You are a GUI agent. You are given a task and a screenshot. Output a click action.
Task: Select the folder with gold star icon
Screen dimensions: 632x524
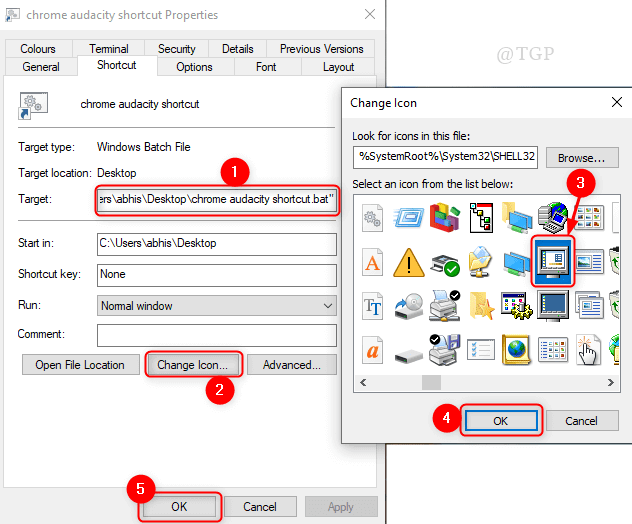481,306
